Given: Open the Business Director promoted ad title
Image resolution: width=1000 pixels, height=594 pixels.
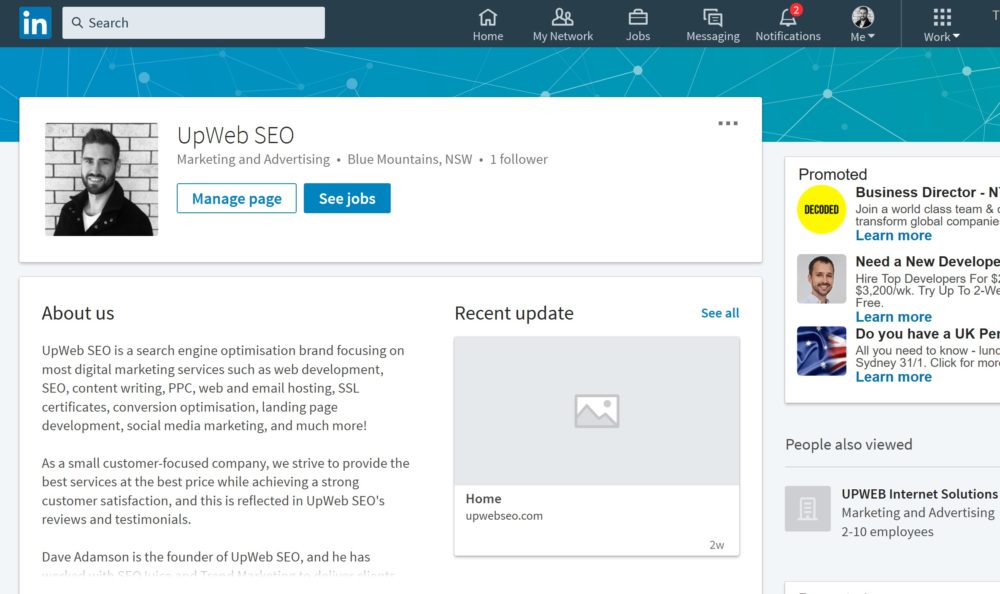Looking at the screenshot, I should pyautogui.click(x=928, y=192).
